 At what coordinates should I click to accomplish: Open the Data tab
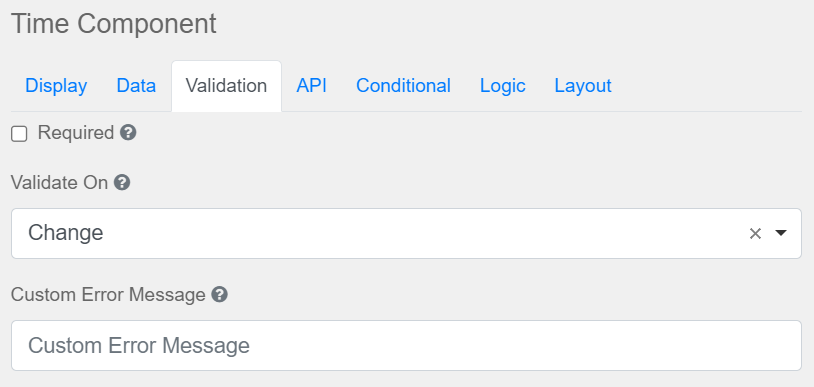coord(136,86)
